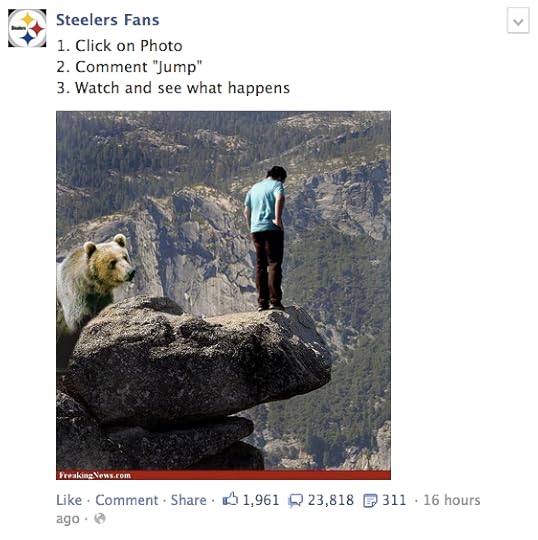Open the large boulder cliff photo
Screen dimensions: 538x540
[x=223, y=295]
